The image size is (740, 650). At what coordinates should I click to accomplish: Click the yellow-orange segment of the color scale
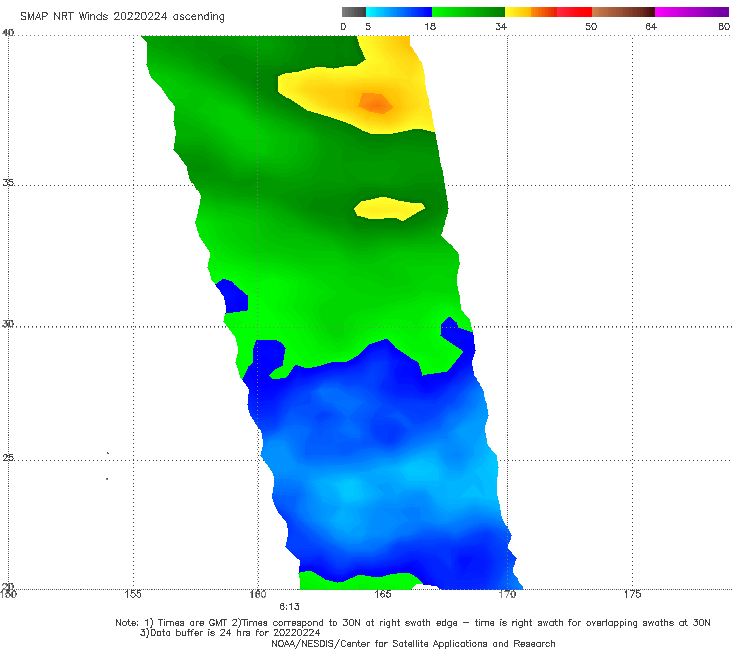531,12
